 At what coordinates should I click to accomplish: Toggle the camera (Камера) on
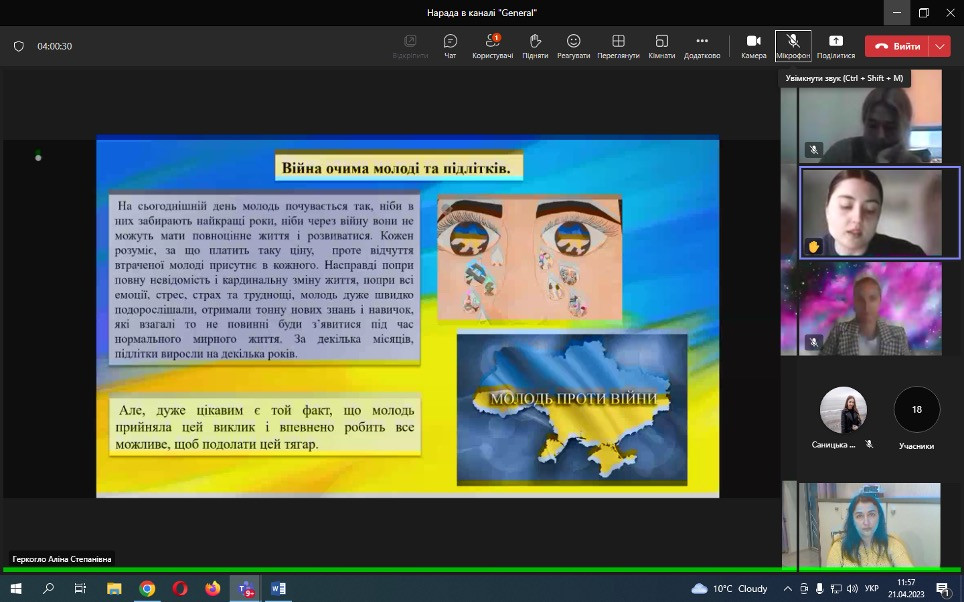(x=753, y=45)
